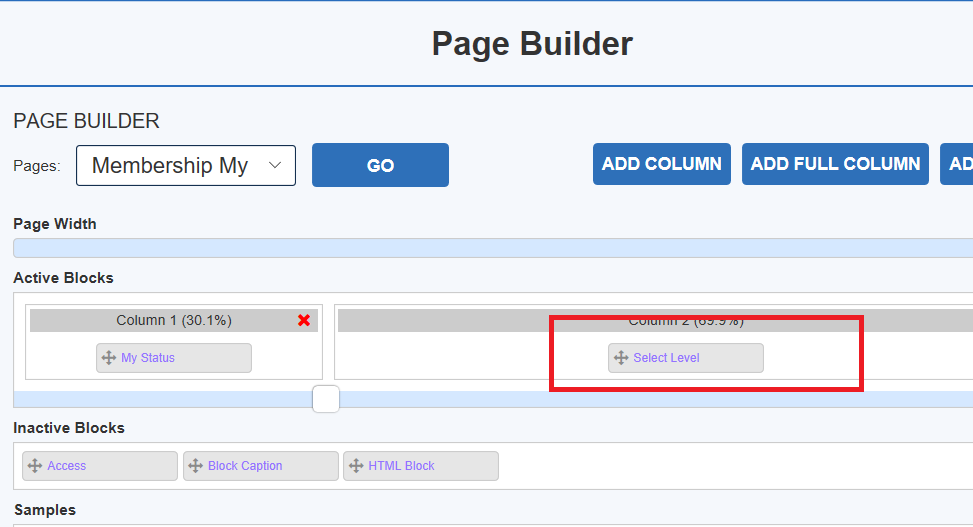Click the ADD COLUMN button

click(661, 164)
